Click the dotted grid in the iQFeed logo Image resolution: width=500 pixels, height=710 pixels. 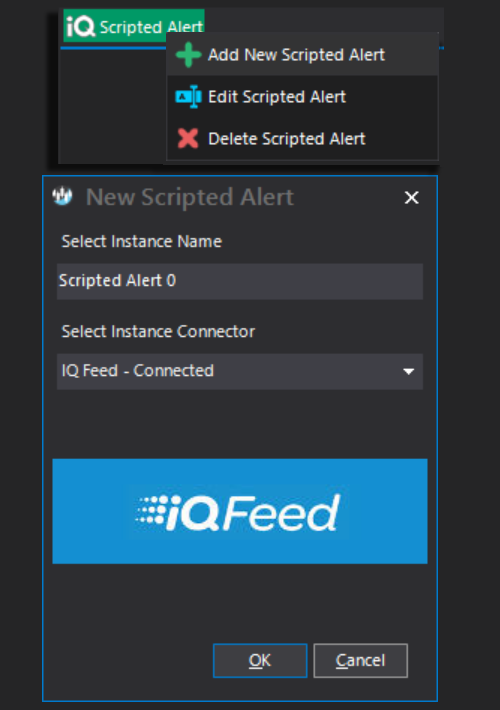pos(151,510)
